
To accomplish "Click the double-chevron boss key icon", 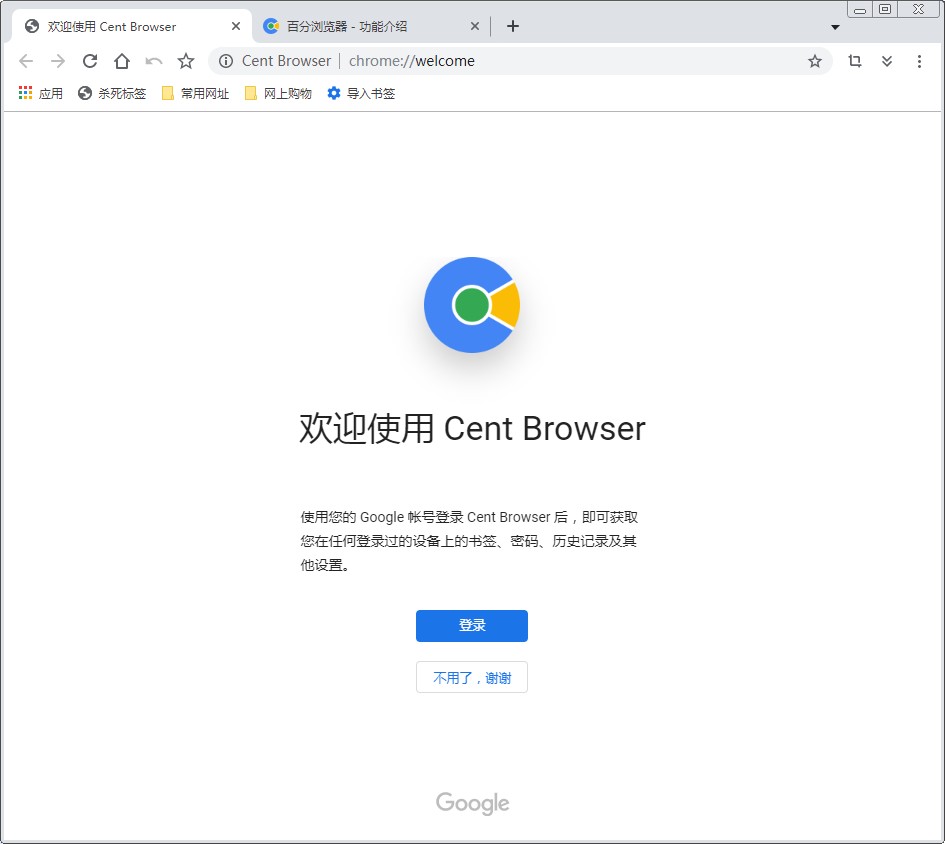I will 887,61.
